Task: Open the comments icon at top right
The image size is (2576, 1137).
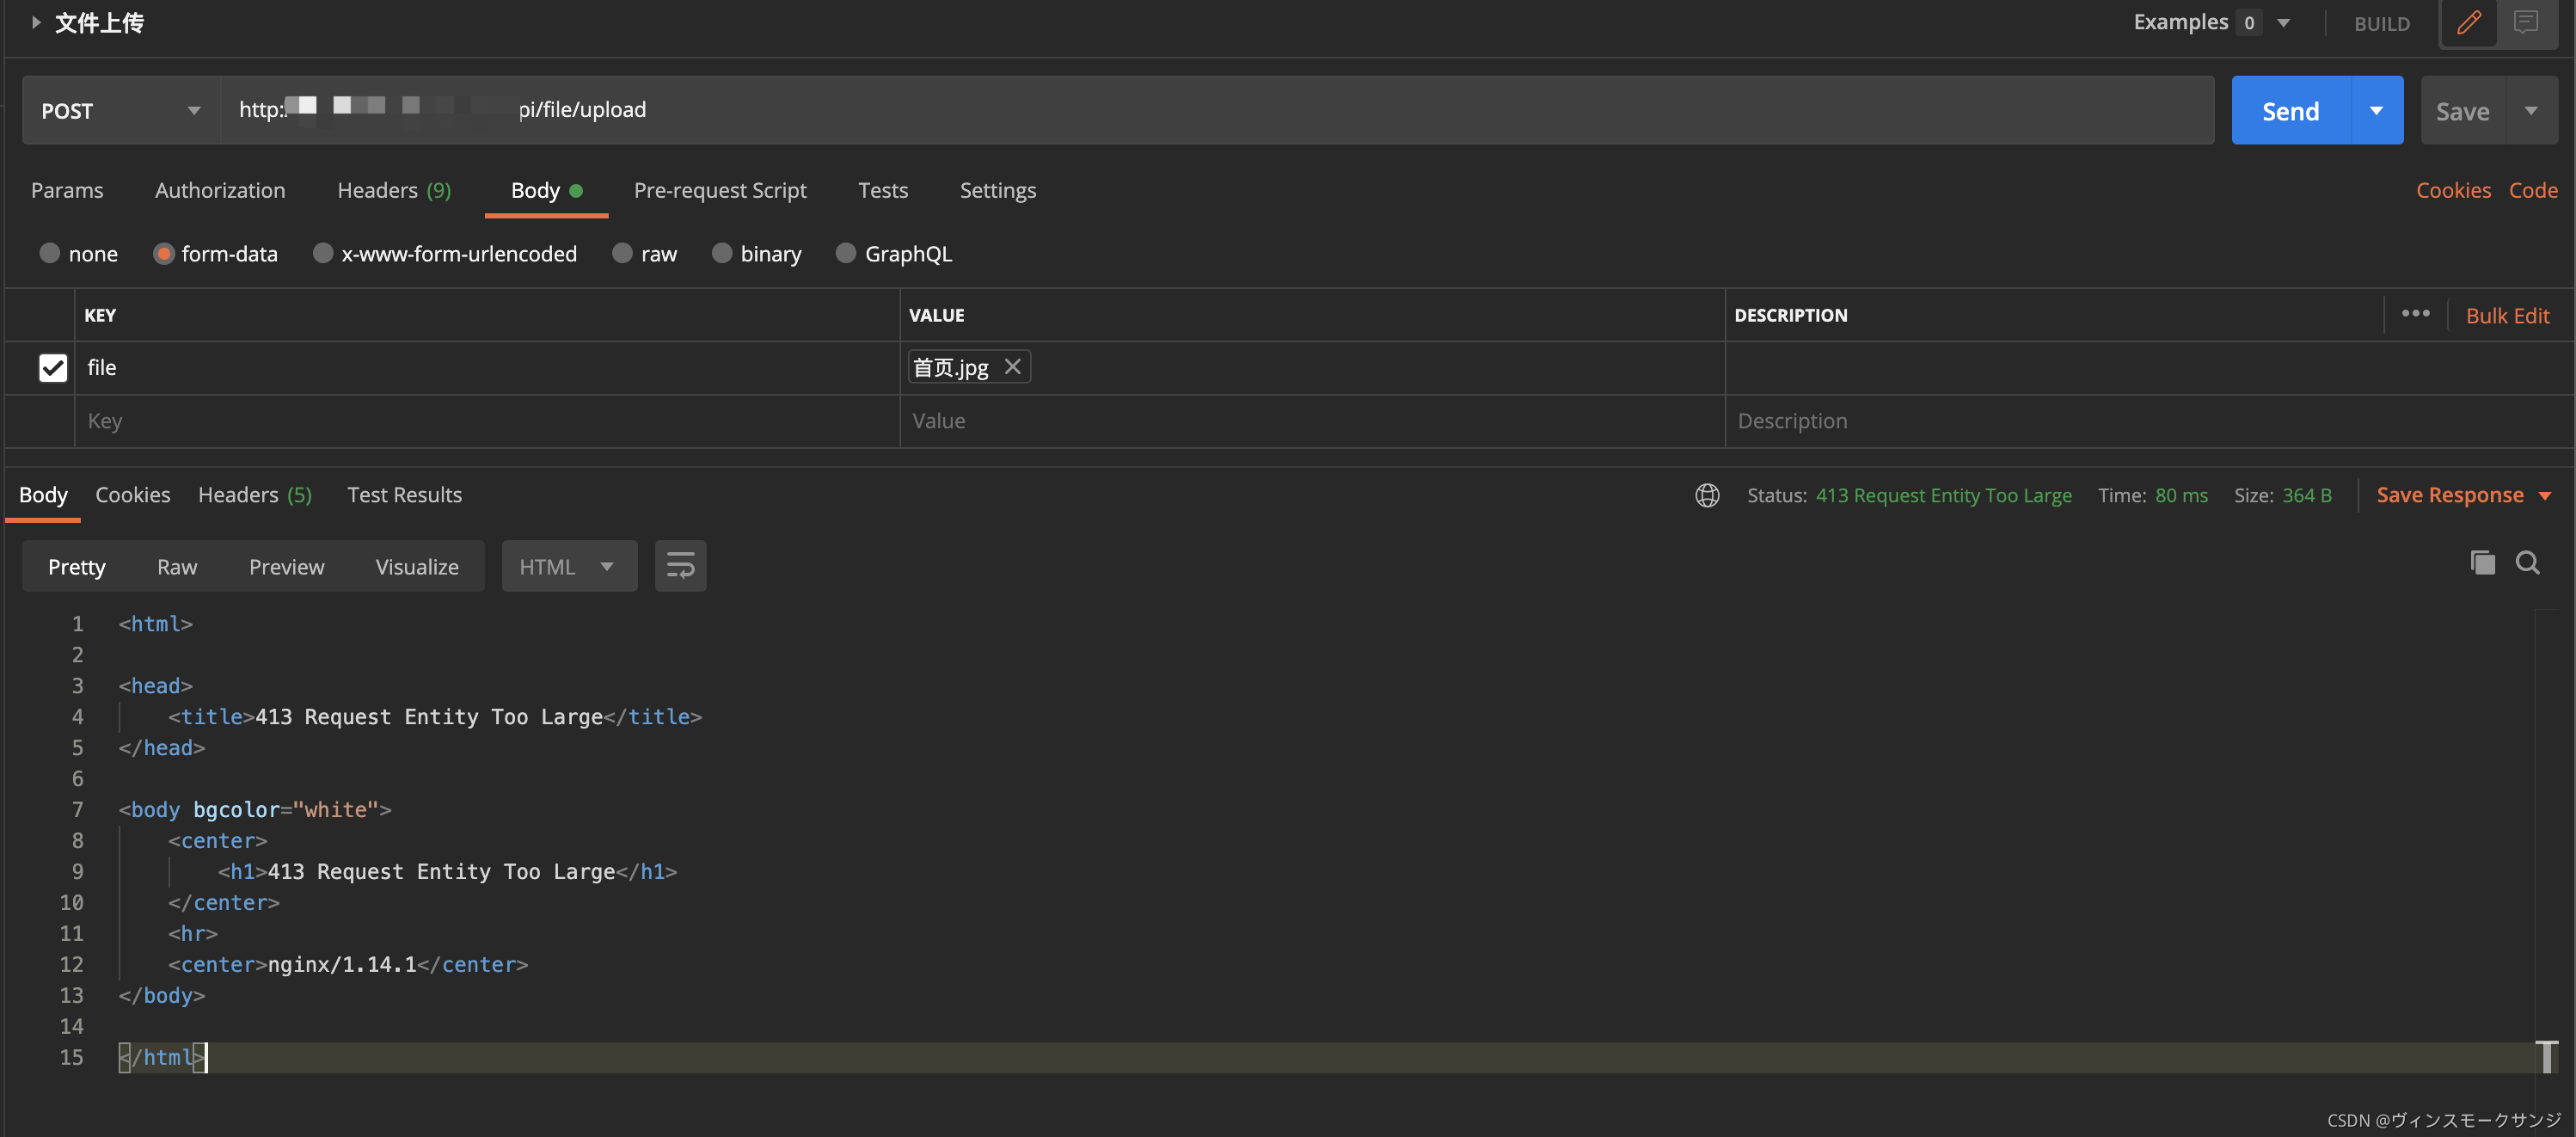Action: (2525, 22)
